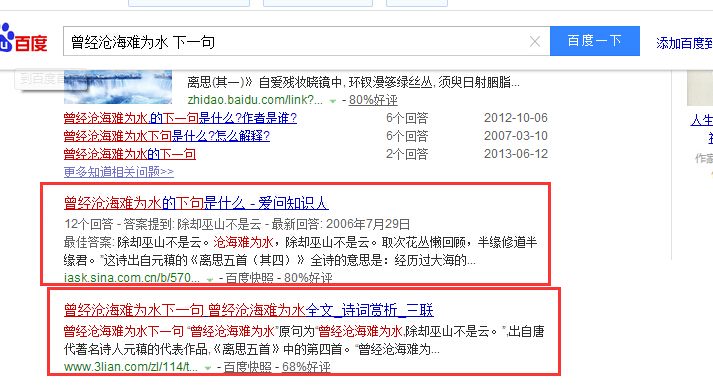Viewport: 713px width, 386px height.
Task: Expand dropdown arrow next to zhidao.baidu.com URL
Action: click(333, 101)
